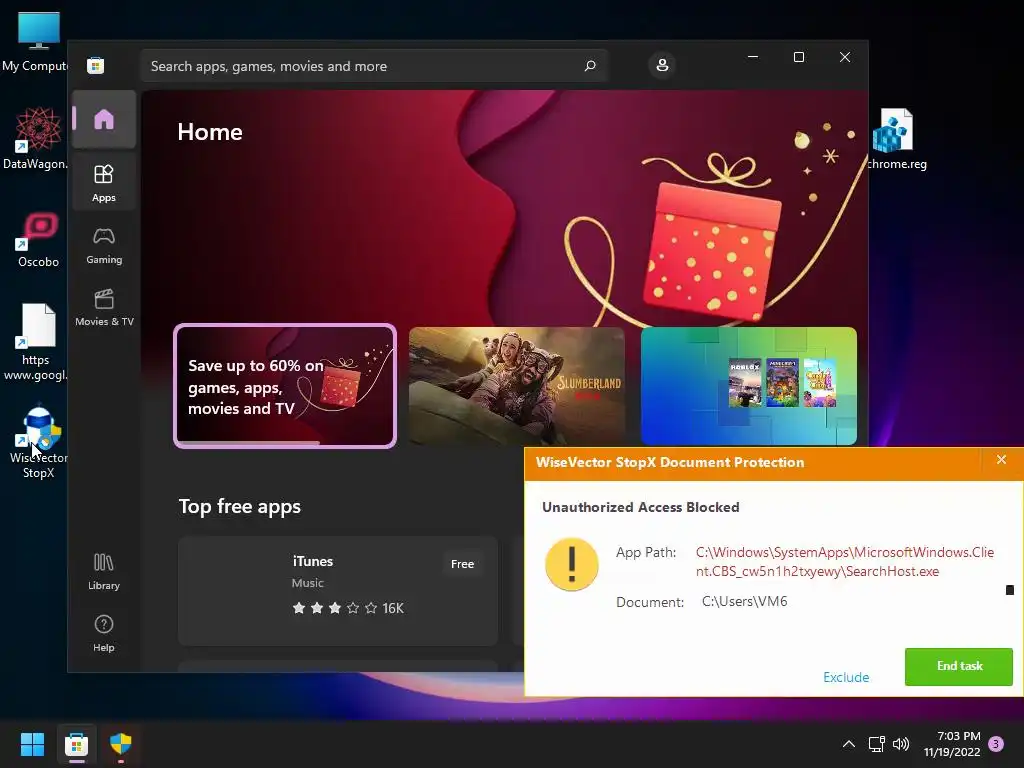The height and width of the screenshot is (768, 1024).
Task: Select the DataWagon desktop shortcut
Action: [x=37, y=138]
